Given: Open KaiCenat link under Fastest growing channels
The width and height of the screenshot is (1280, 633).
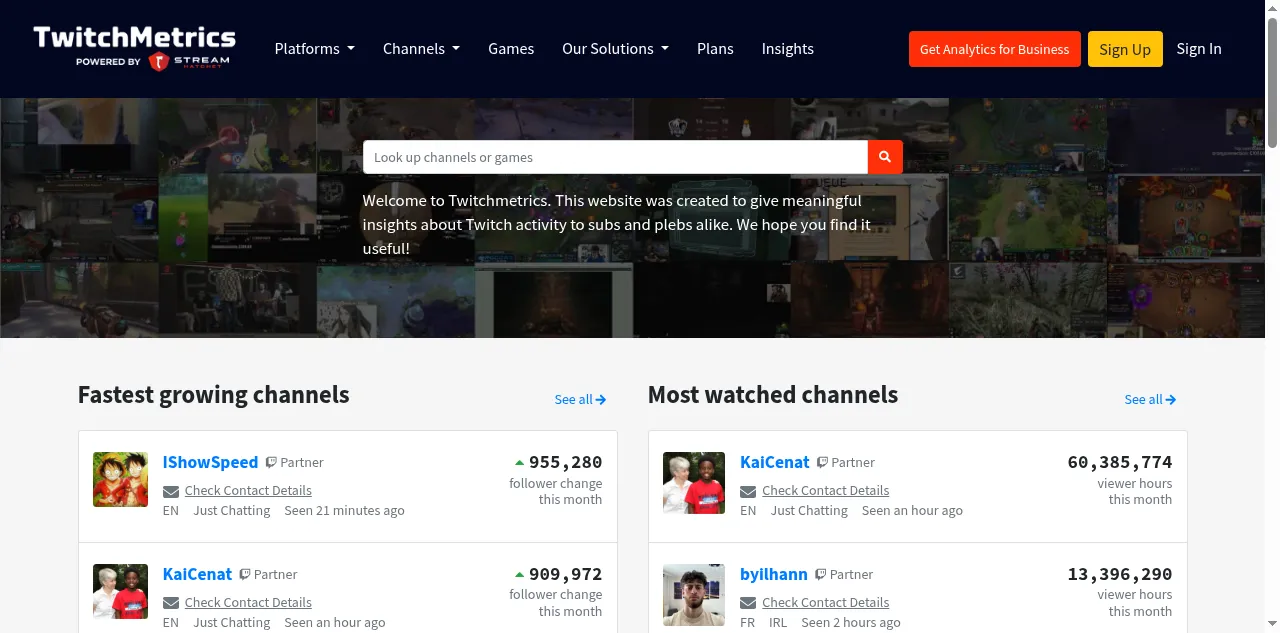Looking at the screenshot, I should [197, 574].
